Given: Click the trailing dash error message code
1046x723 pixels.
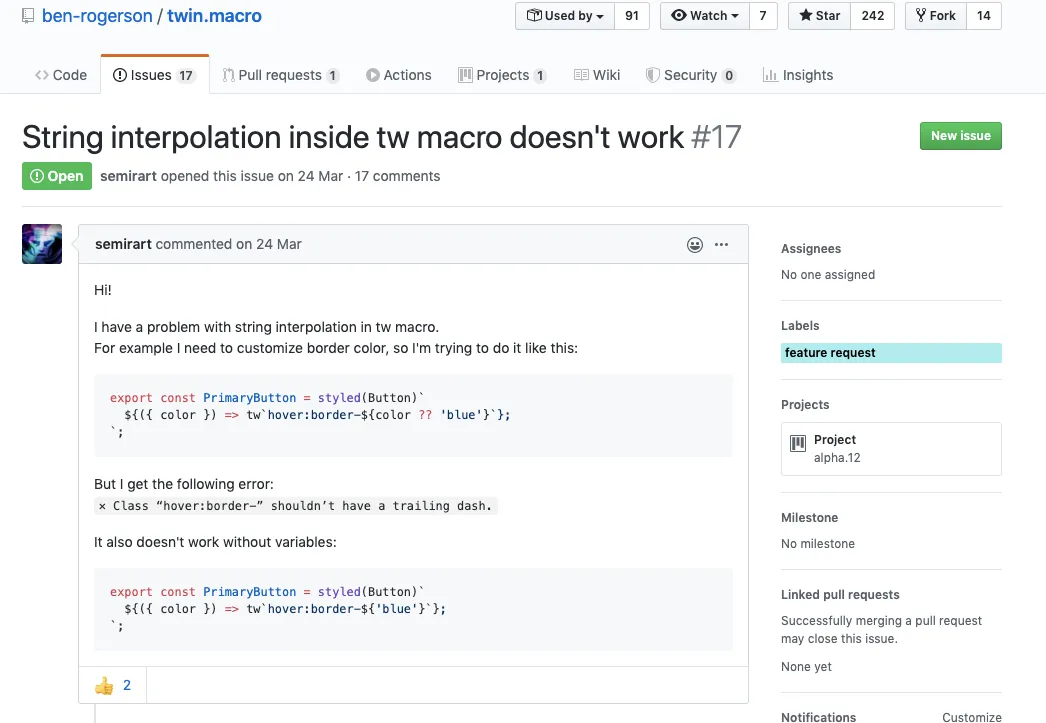Looking at the screenshot, I should pos(296,506).
